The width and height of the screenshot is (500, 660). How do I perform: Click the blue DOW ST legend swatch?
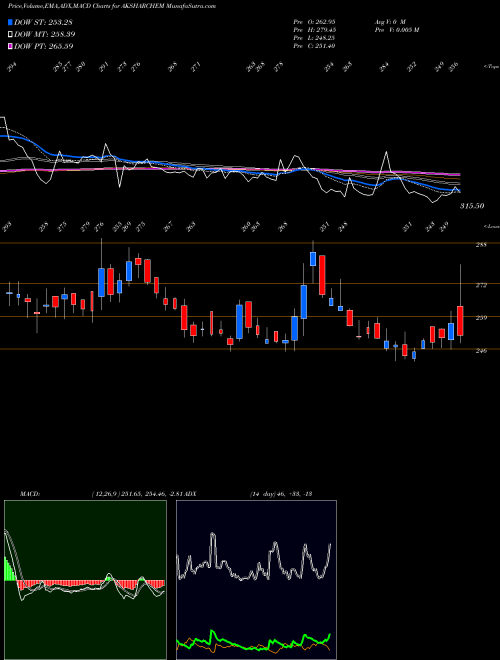(10, 22)
